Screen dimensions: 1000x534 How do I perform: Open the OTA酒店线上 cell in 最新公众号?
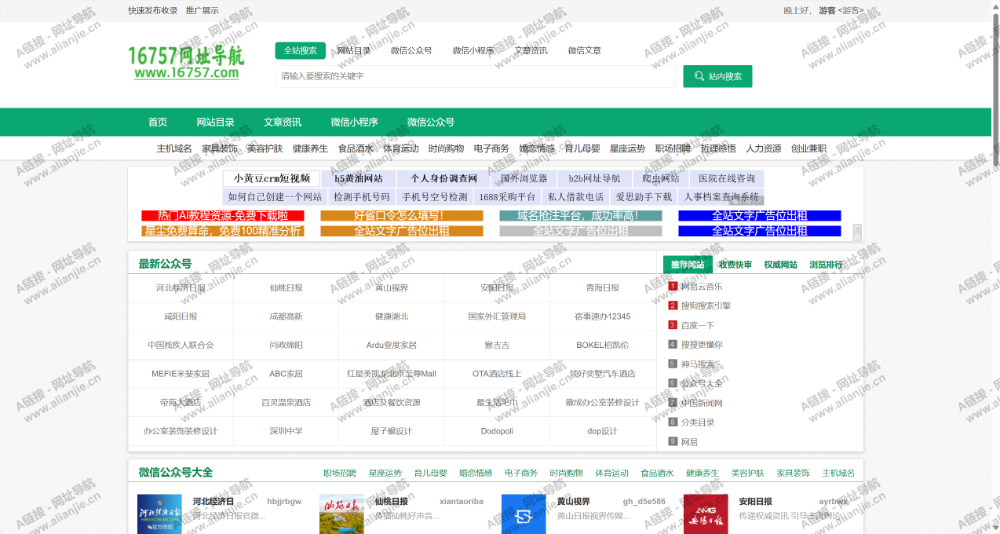pyautogui.click(x=497, y=374)
